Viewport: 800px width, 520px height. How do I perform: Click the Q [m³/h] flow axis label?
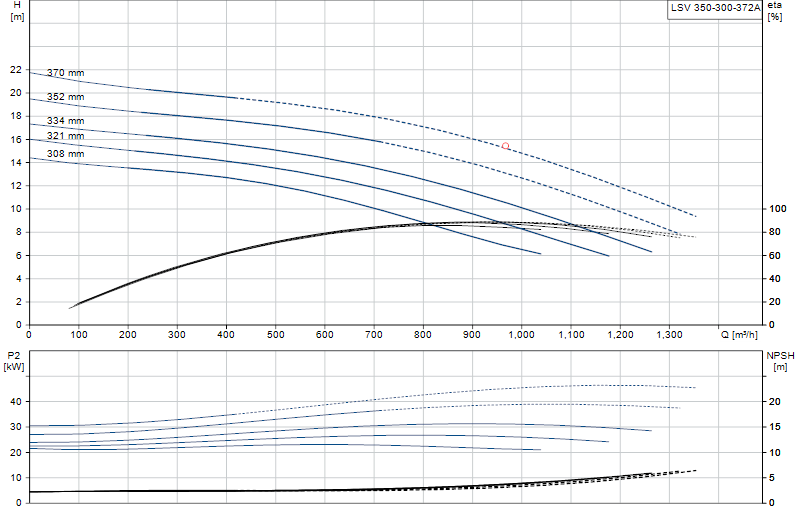739,335
